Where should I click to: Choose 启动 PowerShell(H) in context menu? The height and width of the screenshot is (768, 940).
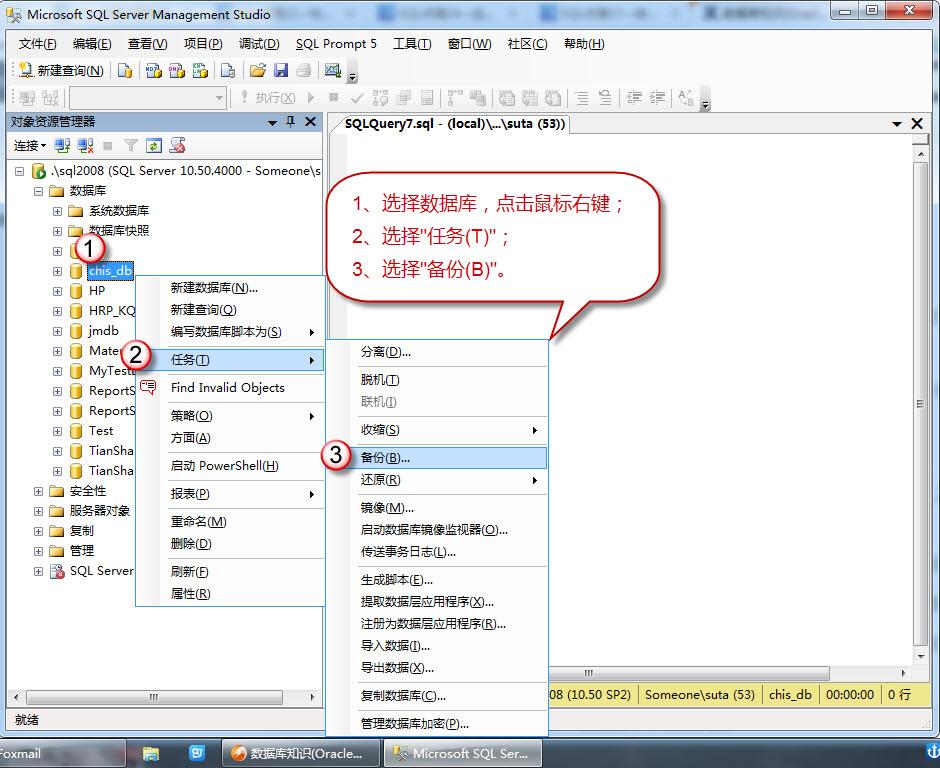230,466
